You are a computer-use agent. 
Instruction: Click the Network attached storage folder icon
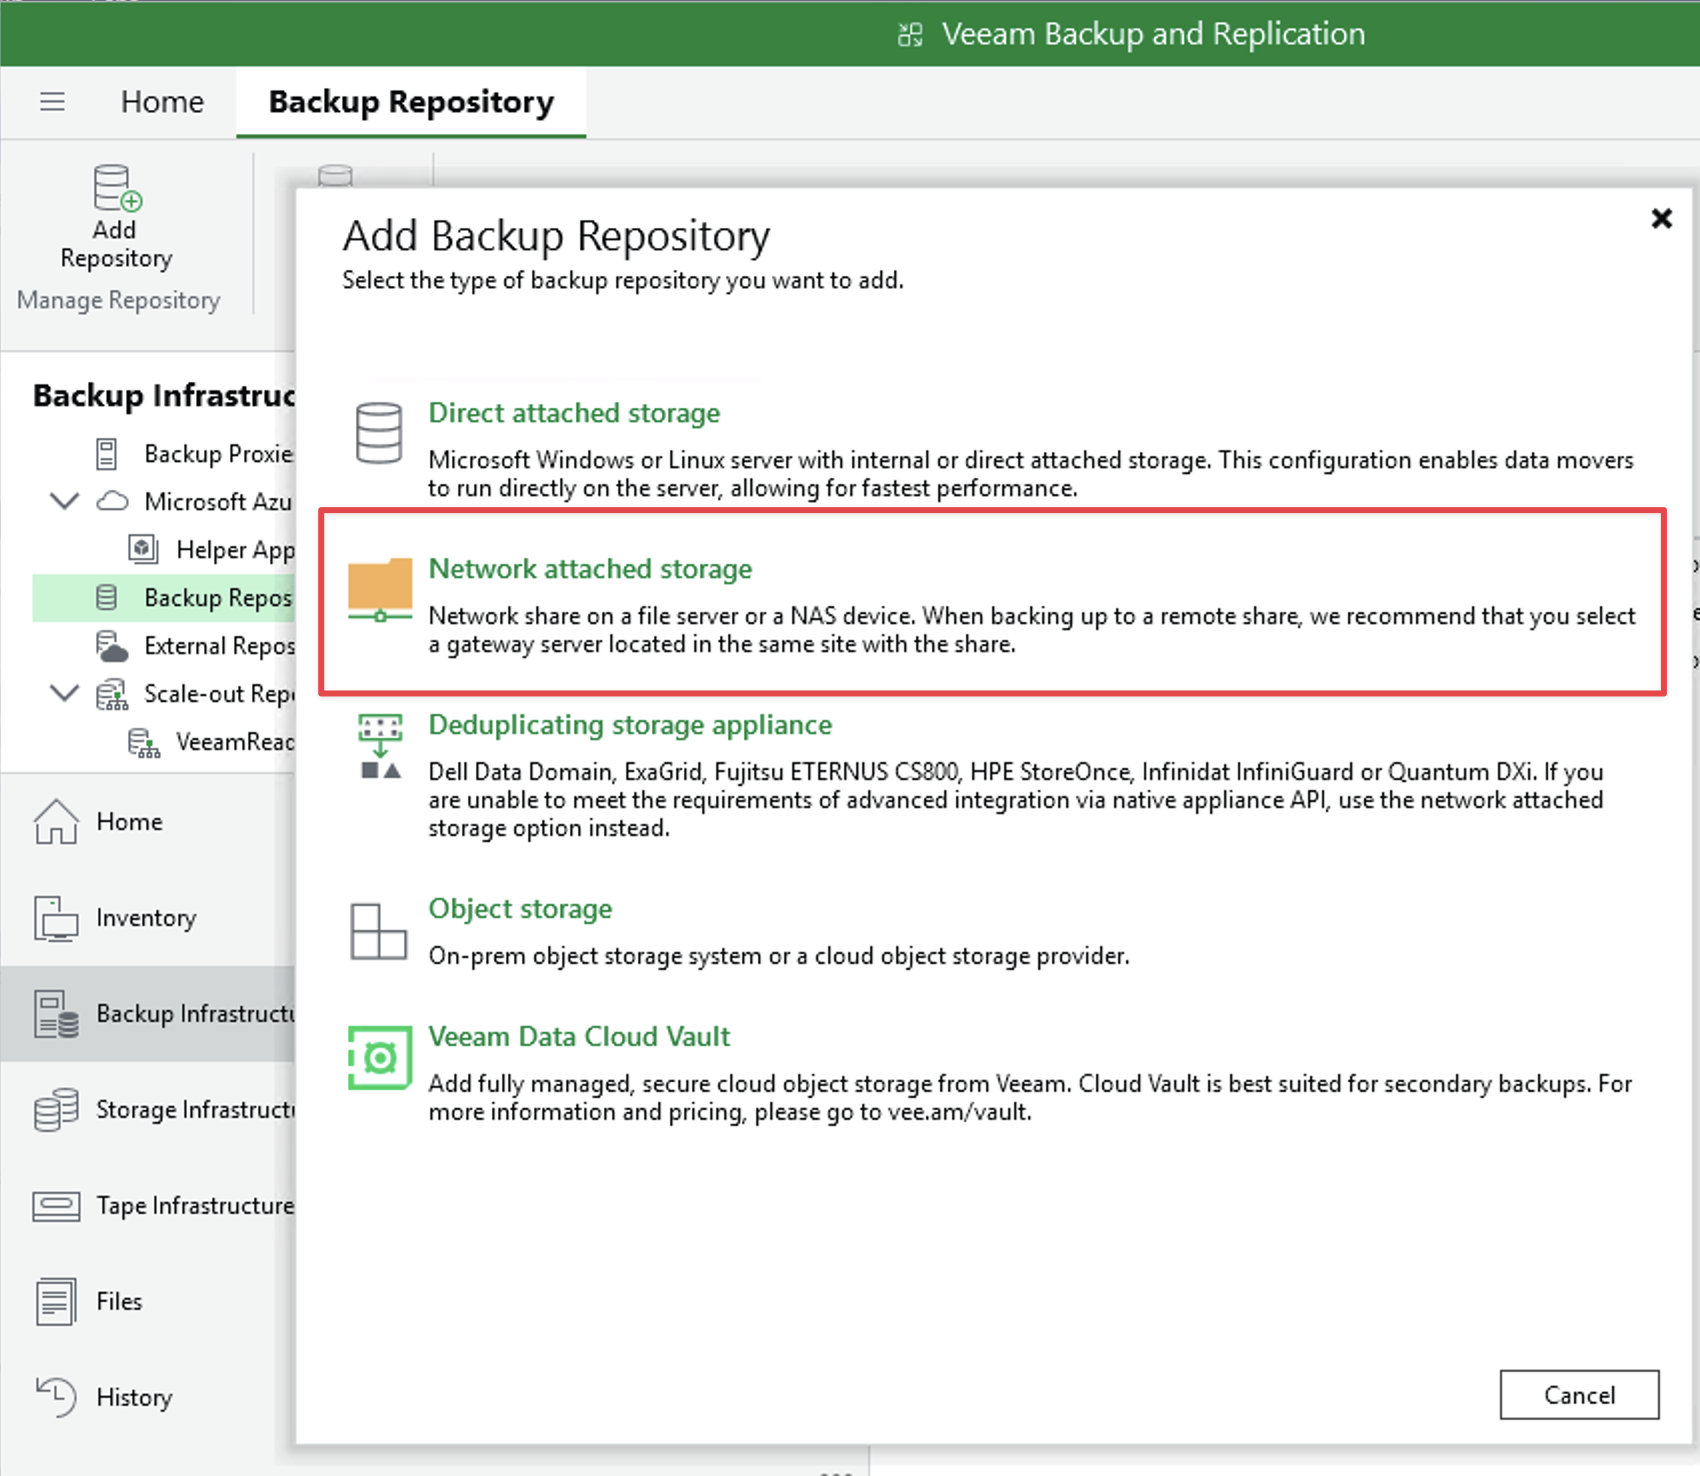tap(379, 589)
